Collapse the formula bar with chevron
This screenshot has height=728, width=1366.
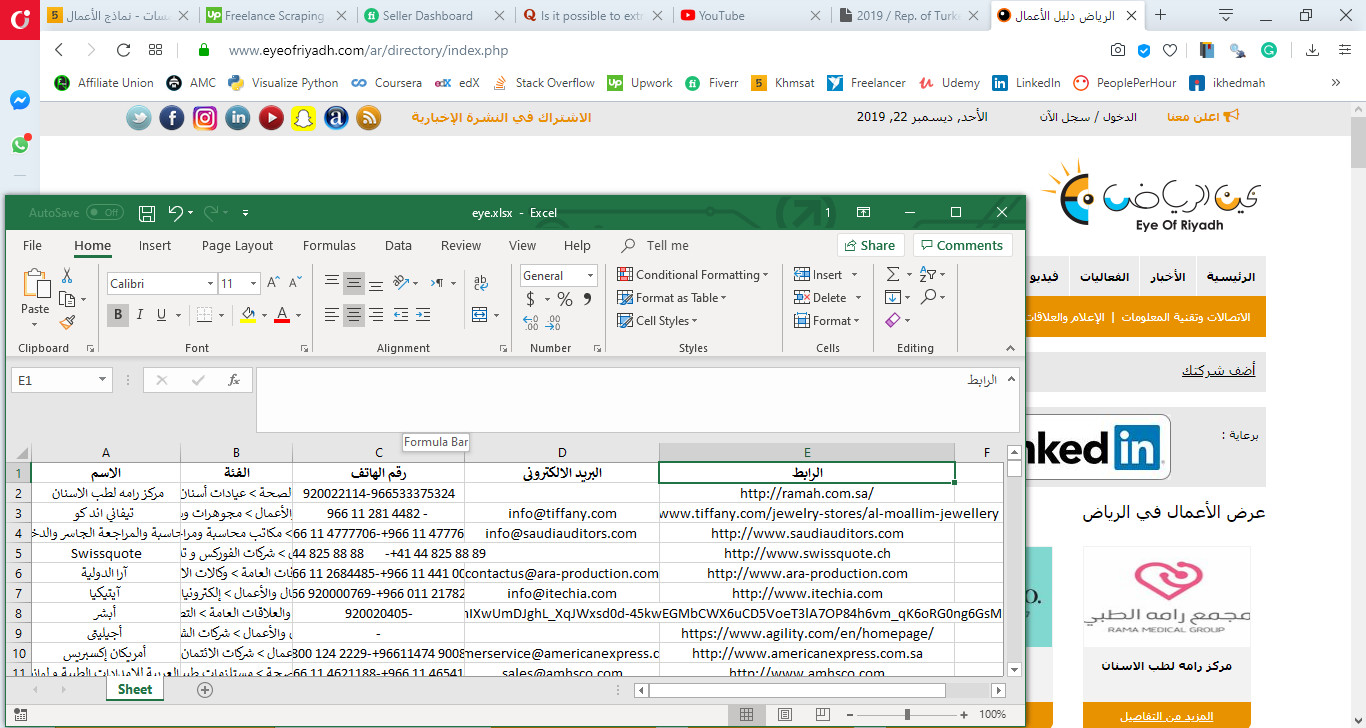(x=1010, y=379)
